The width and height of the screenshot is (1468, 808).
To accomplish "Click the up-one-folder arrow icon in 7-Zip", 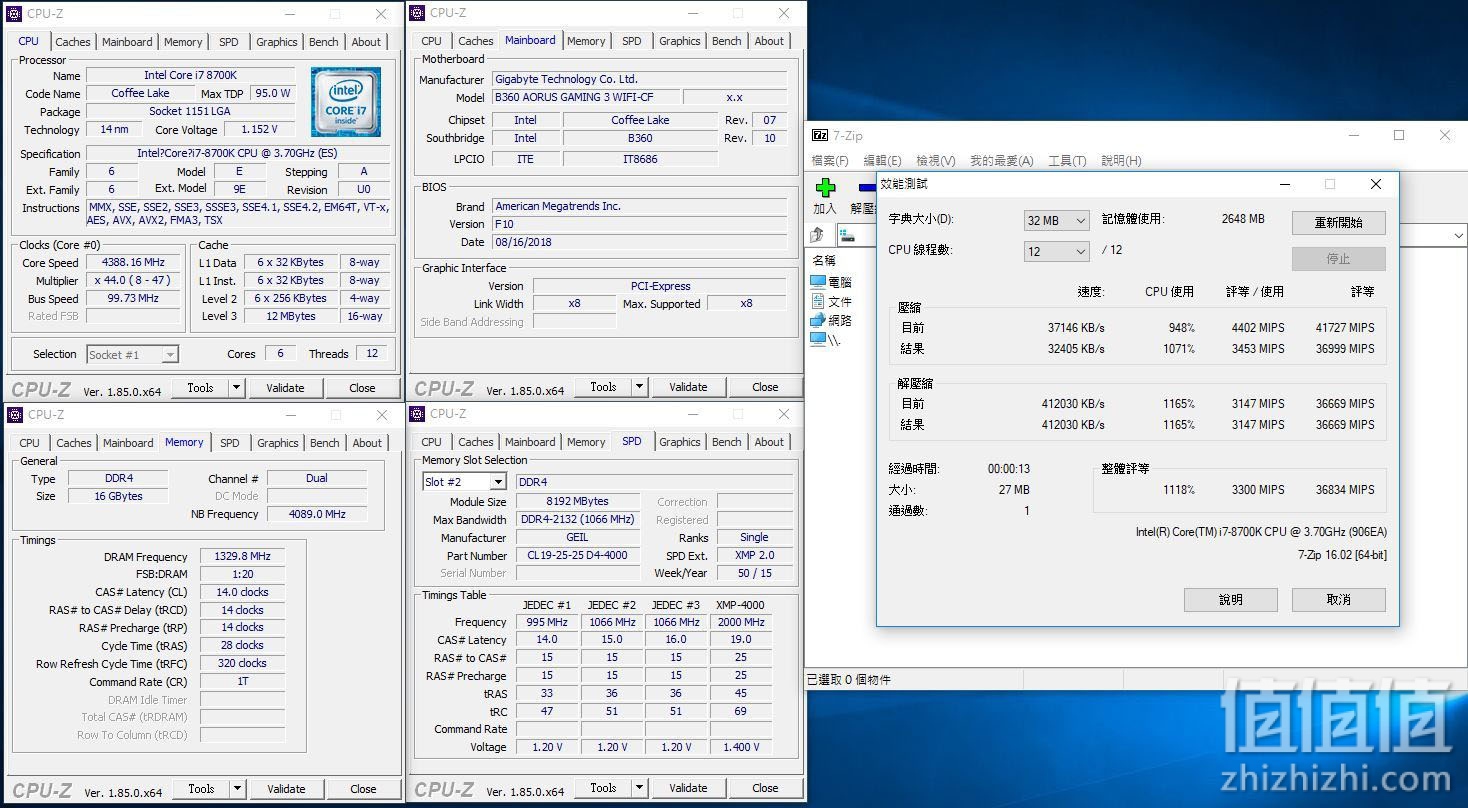I will click(817, 234).
